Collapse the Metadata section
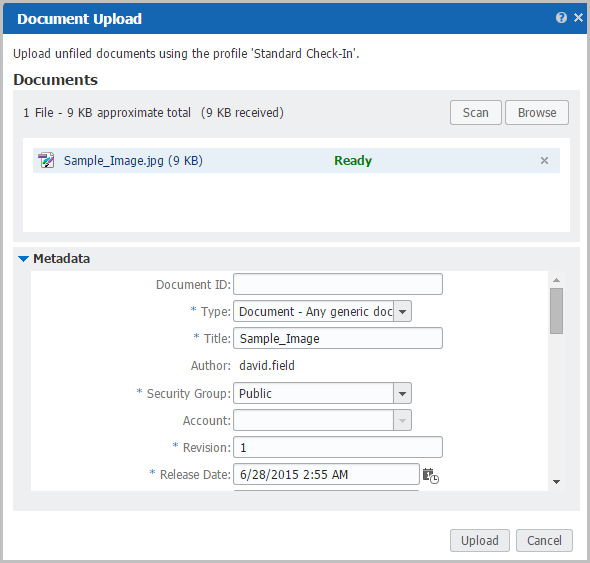The image size is (590, 563). click(x=23, y=259)
